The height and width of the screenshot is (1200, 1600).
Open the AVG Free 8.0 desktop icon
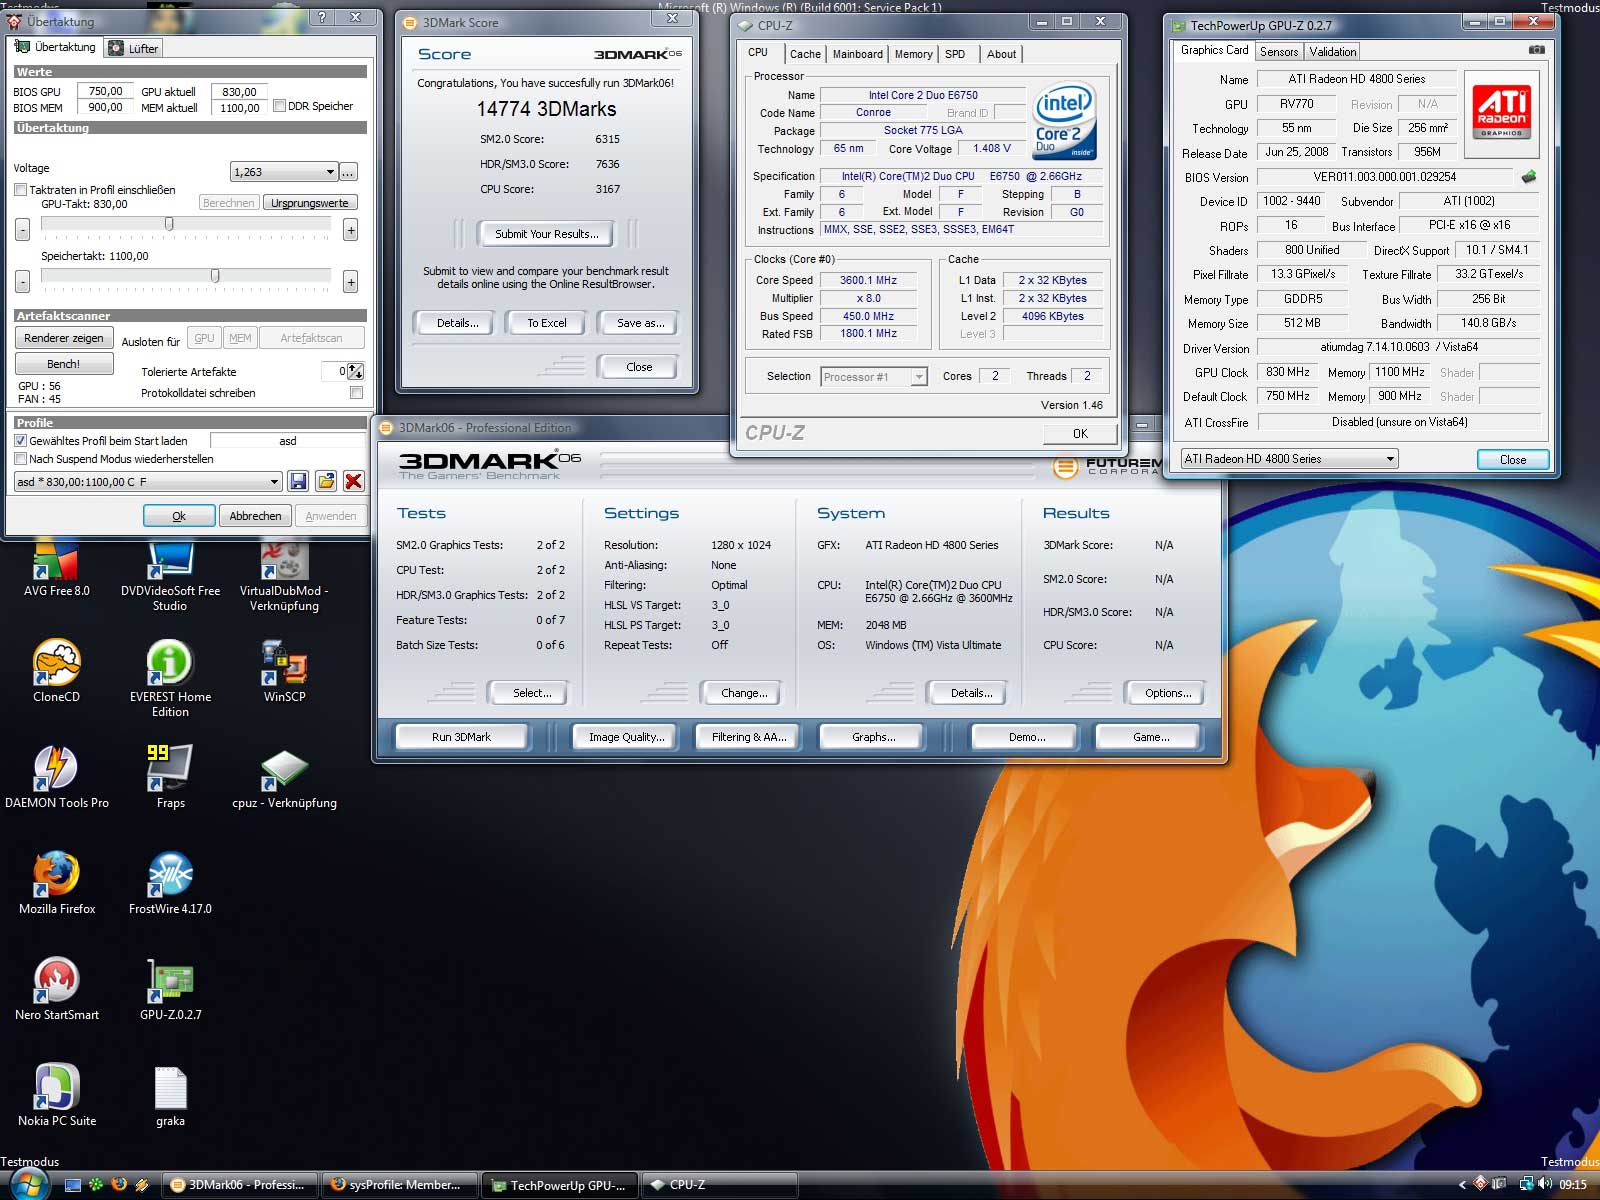tap(56, 566)
